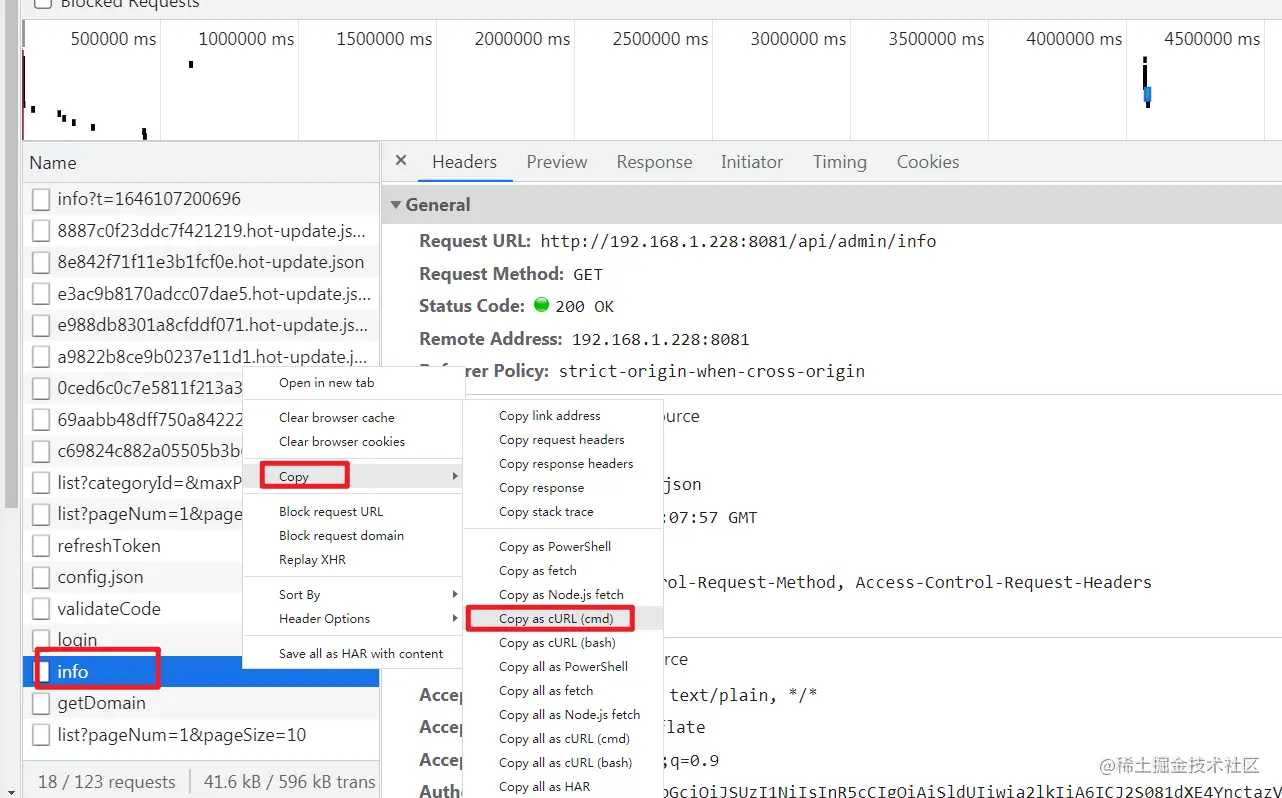Image resolution: width=1282 pixels, height=798 pixels.
Task: Click the blue marker in timeline overview
Action: coord(1147,95)
